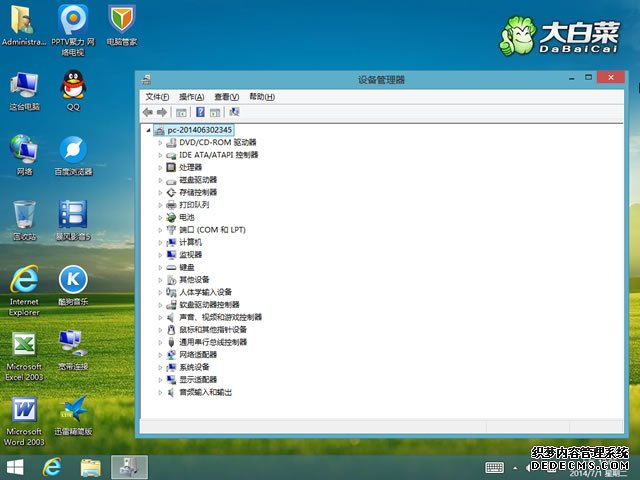Select the pc-201406302345 computer name
The image size is (640, 480).
click(200, 130)
